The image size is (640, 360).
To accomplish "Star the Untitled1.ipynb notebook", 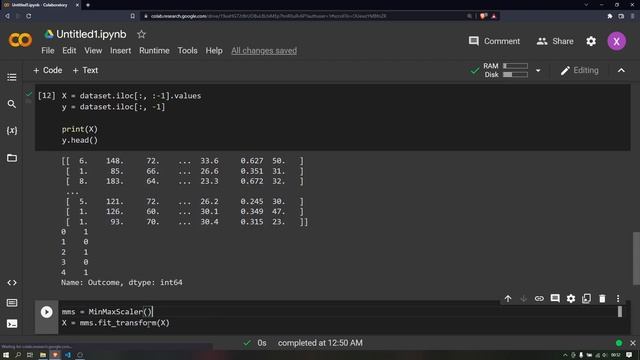I will click(x=141, y=34).
